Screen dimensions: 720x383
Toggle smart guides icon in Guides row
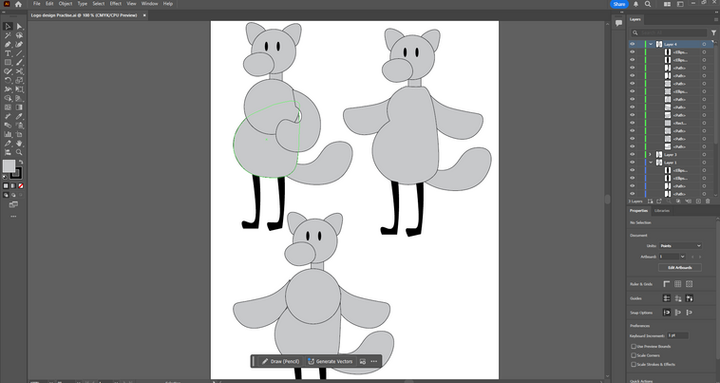click(689, 299)
